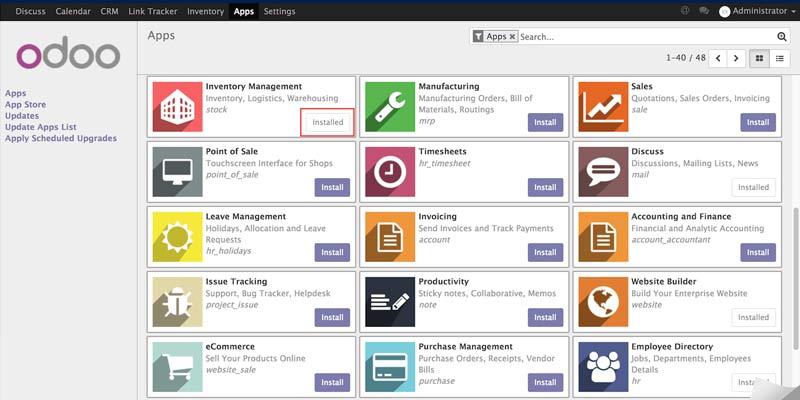Click the Accounting and Finance icon

[603, 237]
